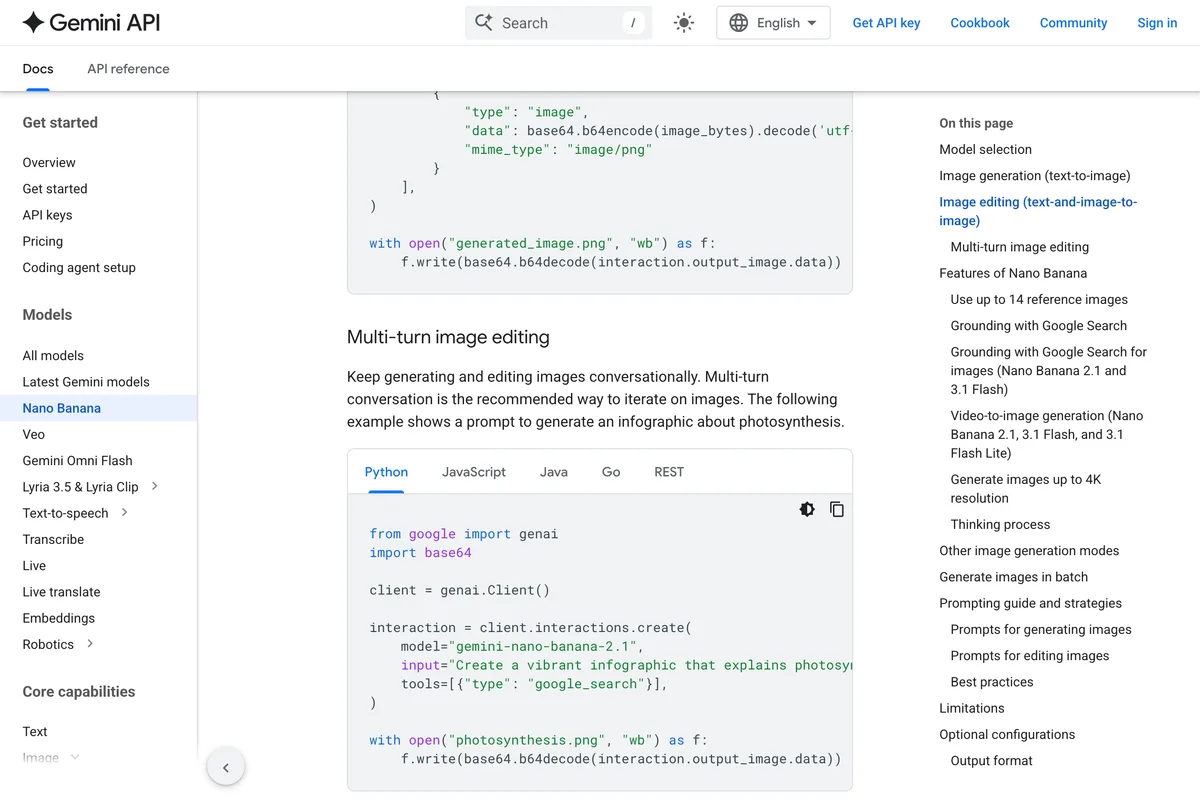The image size is (1200, 800).
Task: Jump to Video-to-image generation section
Action: (x=1047, y=434)
